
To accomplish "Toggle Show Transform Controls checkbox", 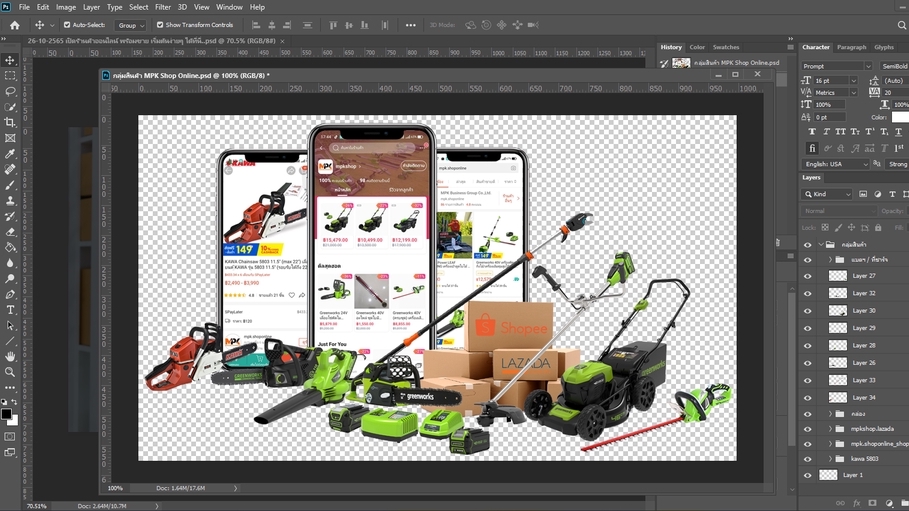I will (160, 25).
